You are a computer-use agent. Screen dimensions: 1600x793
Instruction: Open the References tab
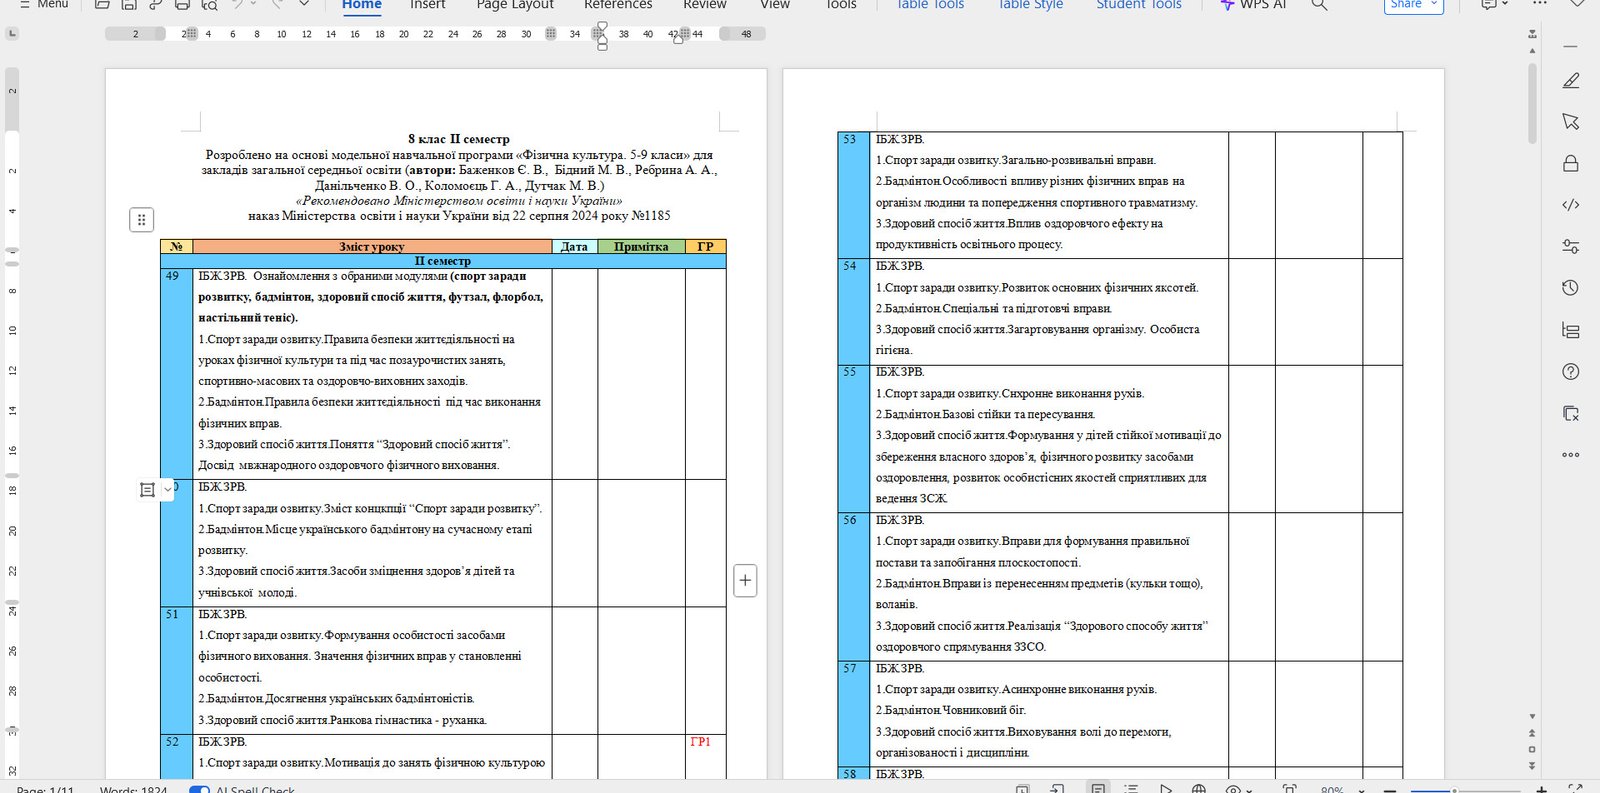pyautogui.click(x=618, y=5)
